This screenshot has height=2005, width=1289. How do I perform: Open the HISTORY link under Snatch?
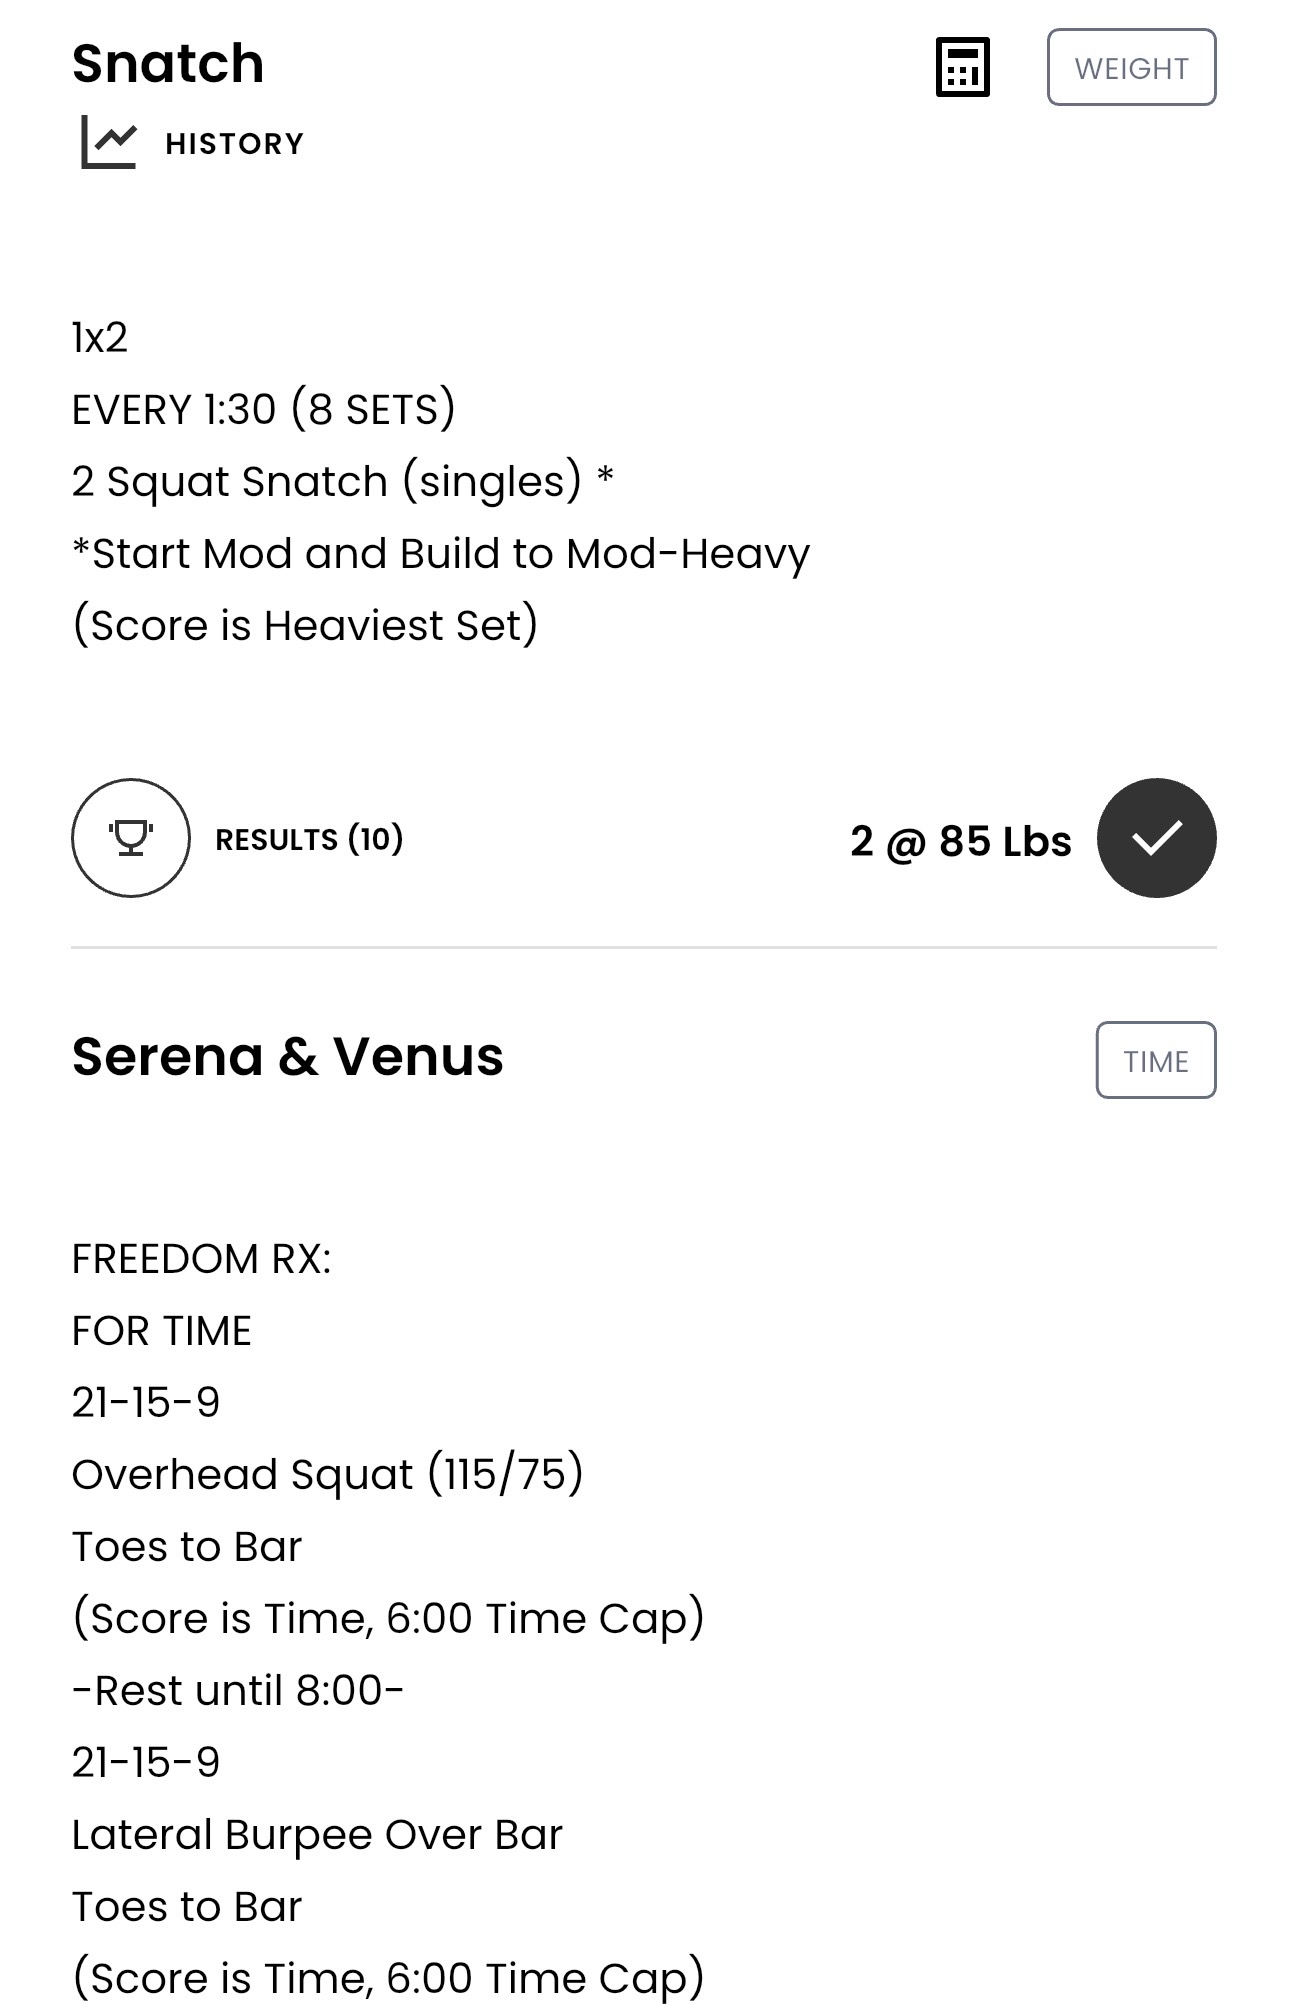coord(234,144)
